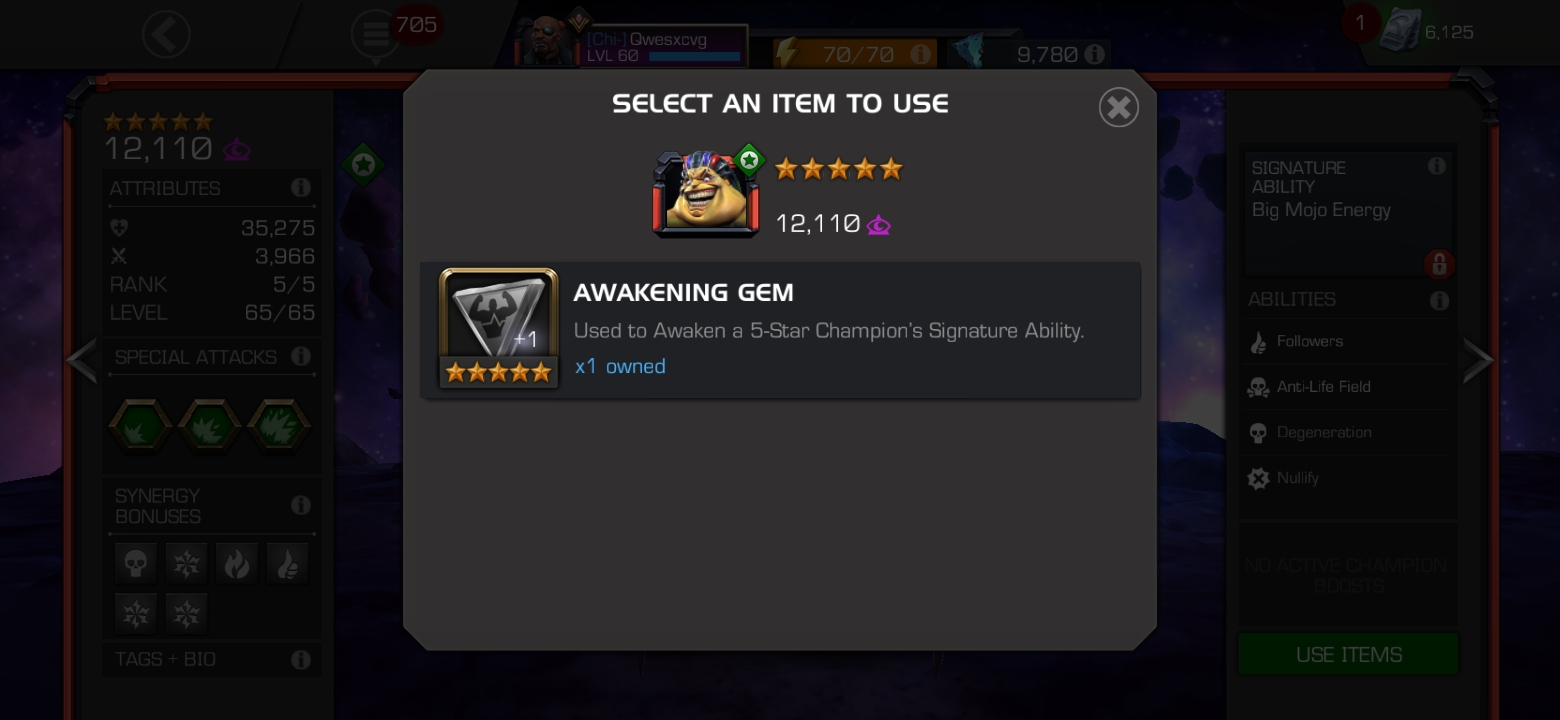This screenshot has height=720, width=1560.
Task: Open the Nullify ability entry
Action: 1347,478
